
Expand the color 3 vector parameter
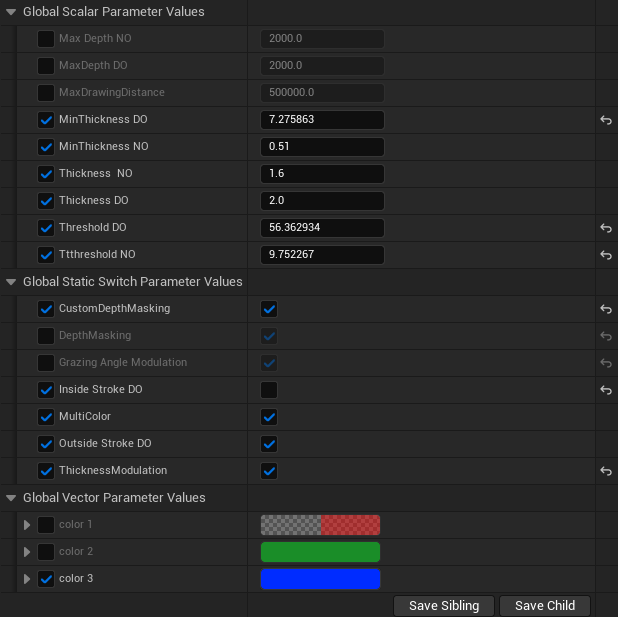coord(27,579)
